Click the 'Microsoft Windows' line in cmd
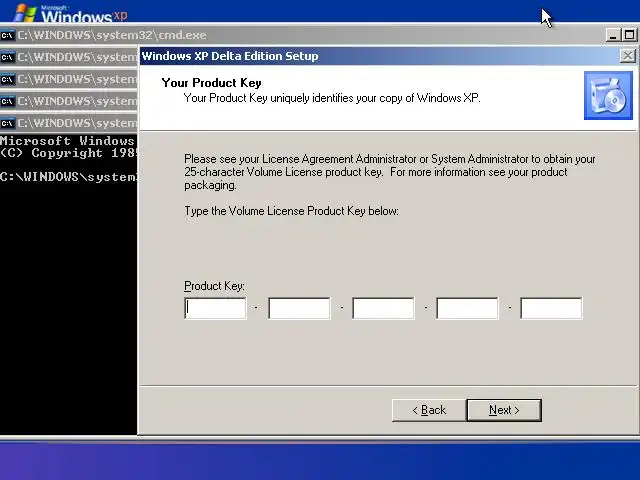This screenshot has width=640, height=480. click(x=68, y=141)
